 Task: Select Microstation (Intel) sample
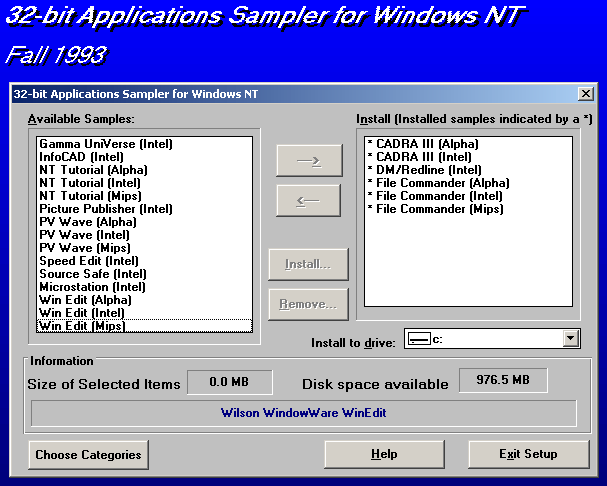[144, 287]
